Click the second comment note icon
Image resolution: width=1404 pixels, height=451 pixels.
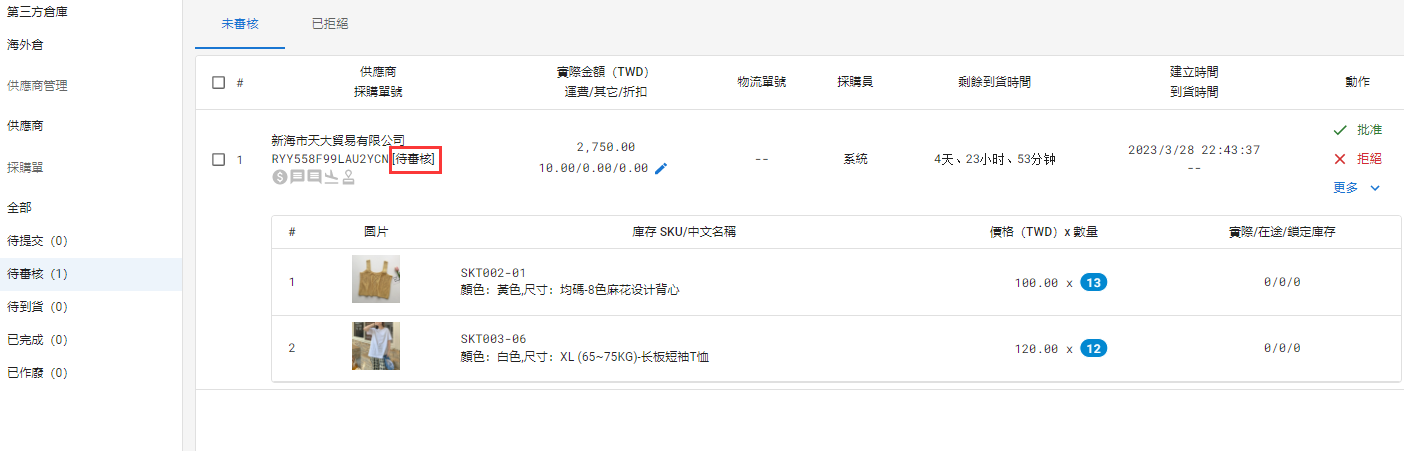tap(314, 177)
